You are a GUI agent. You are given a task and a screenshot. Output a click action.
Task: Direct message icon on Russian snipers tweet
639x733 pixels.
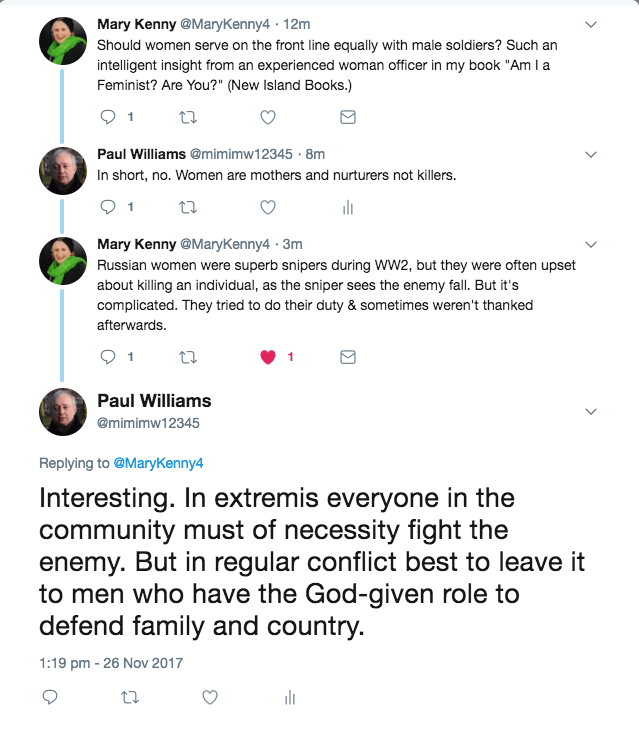click(348, 357)
